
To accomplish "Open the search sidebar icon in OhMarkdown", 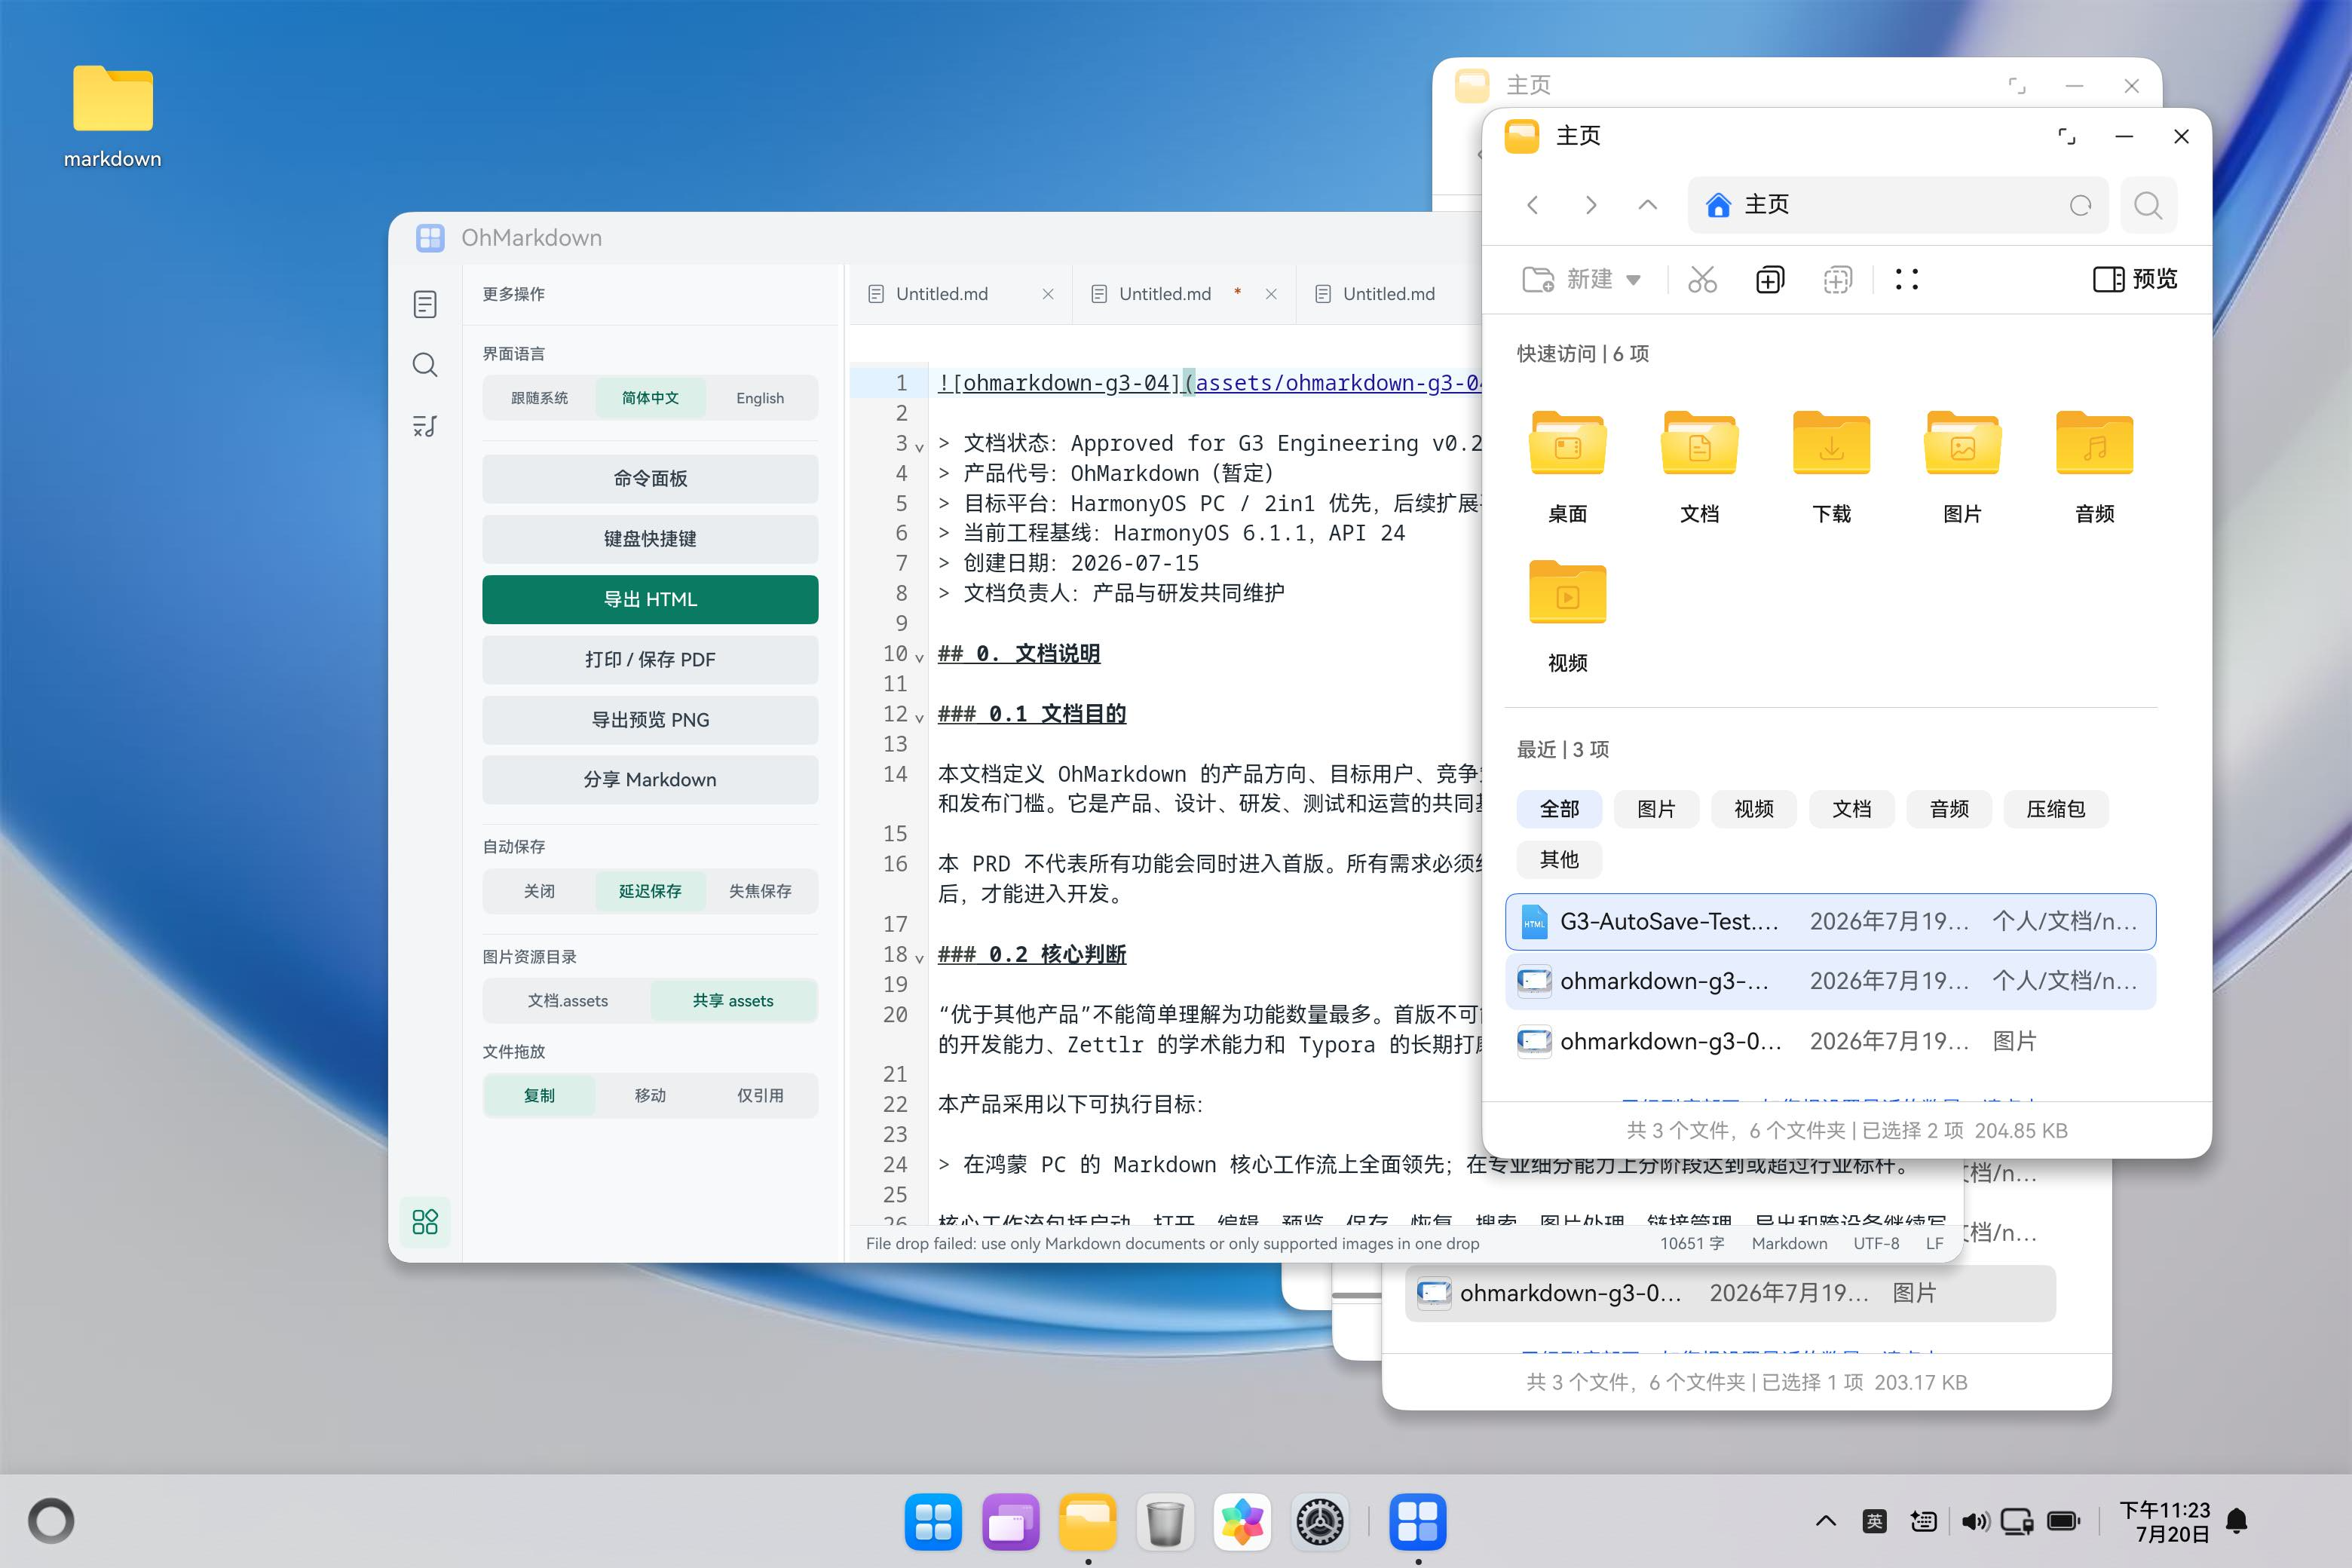I will coord(425,365).
